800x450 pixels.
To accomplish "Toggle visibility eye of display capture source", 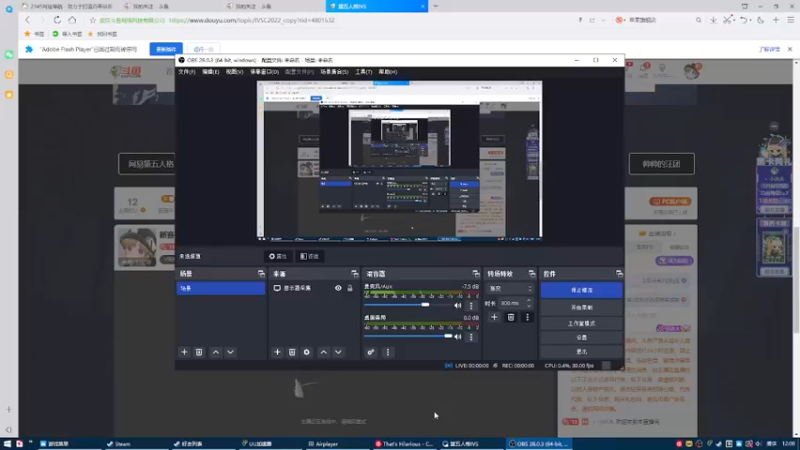I will pos(338,288).
